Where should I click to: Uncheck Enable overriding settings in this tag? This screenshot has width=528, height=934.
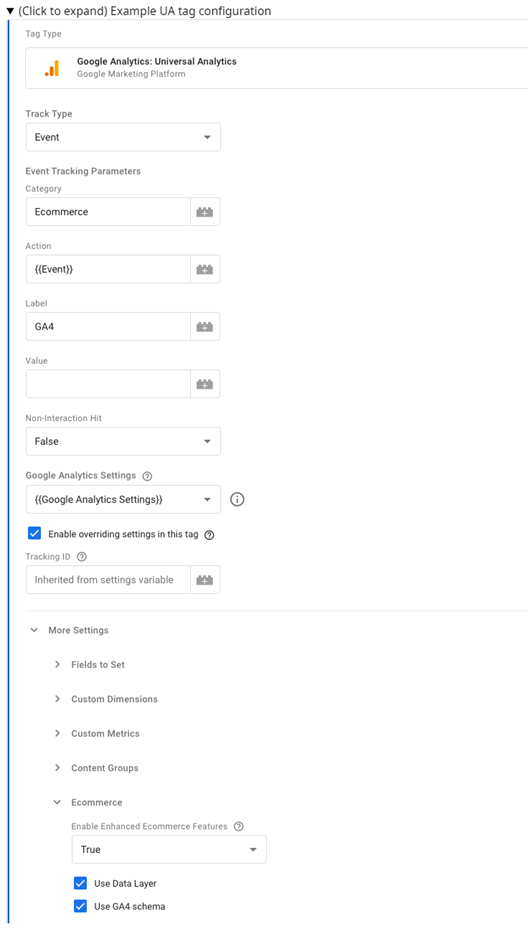(x=35, y=533)
